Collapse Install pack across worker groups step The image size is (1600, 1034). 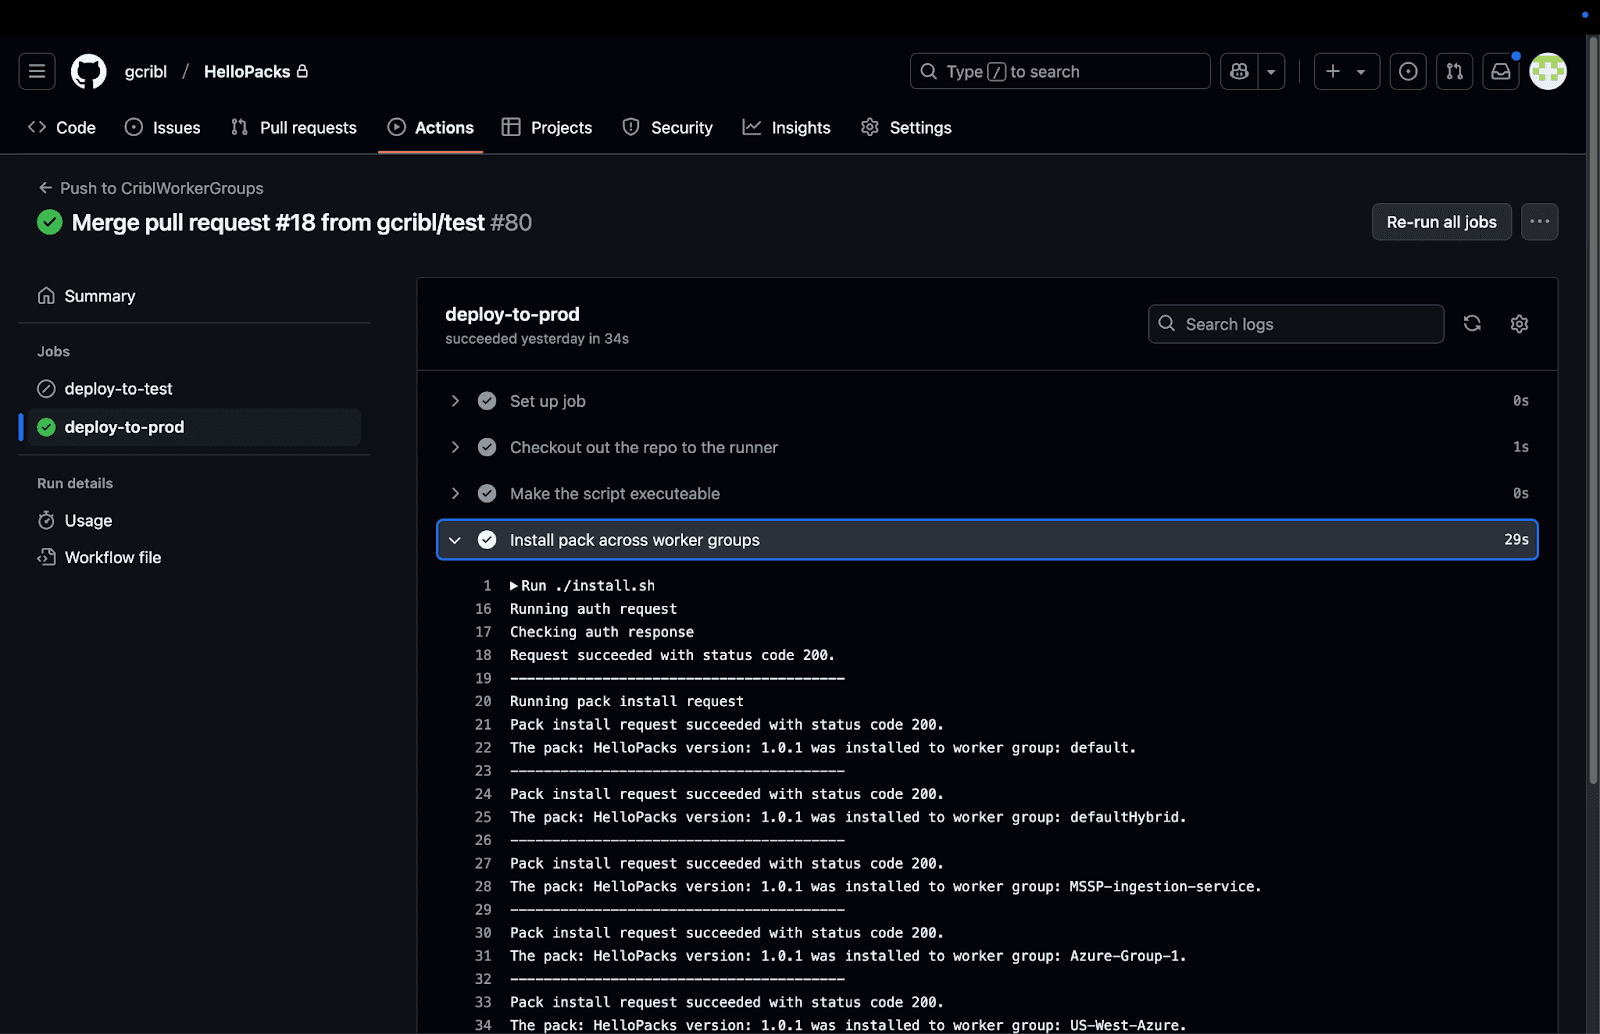455,540
